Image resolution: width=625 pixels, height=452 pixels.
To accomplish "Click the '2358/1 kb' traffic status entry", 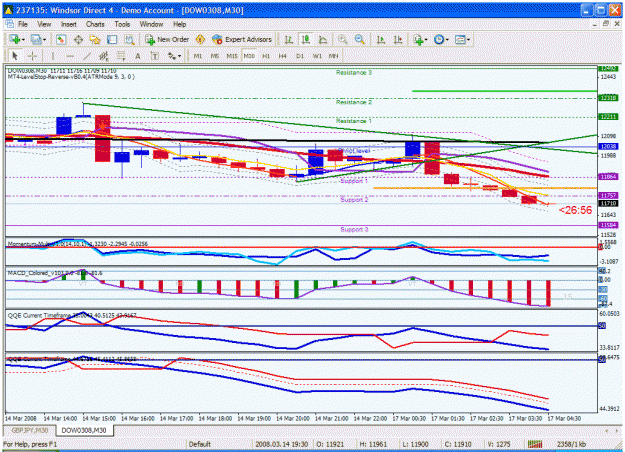I will (x=571, y=444).
